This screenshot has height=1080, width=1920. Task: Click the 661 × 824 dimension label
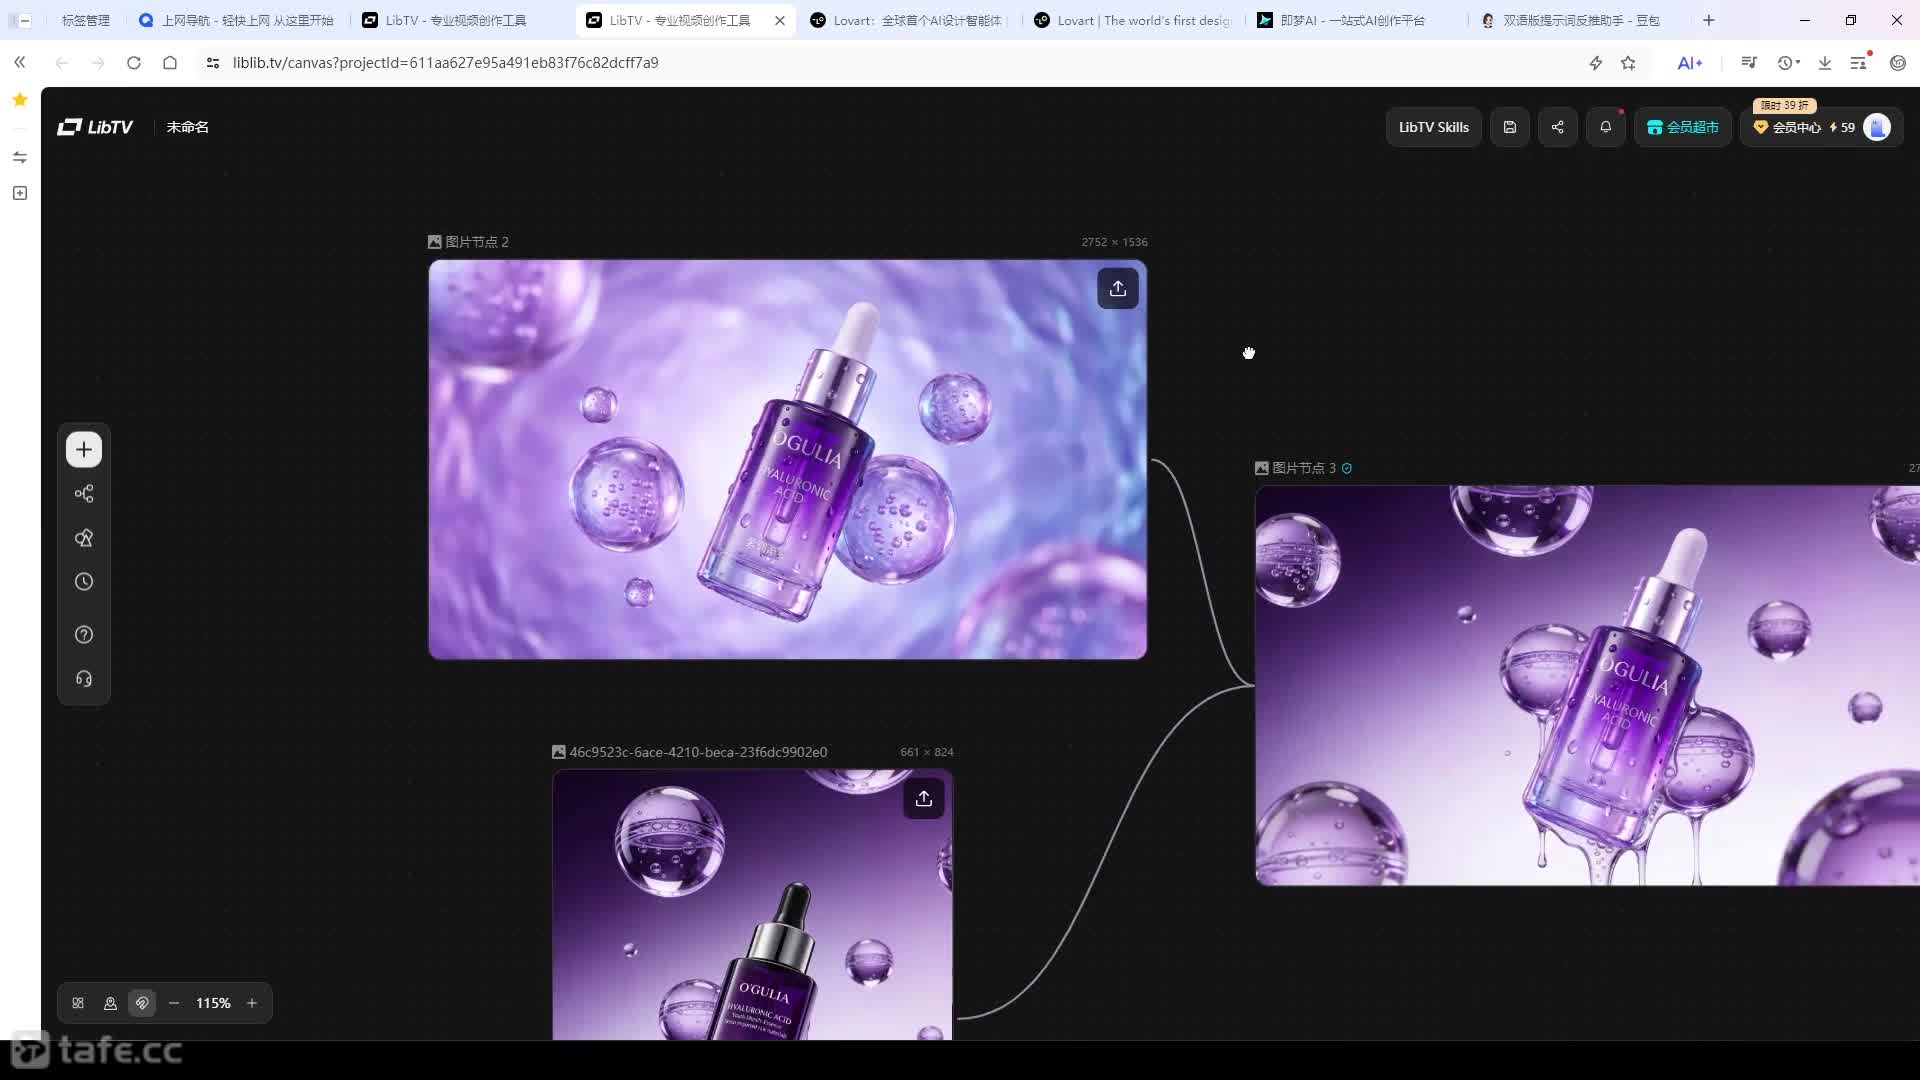coord(927,752)
